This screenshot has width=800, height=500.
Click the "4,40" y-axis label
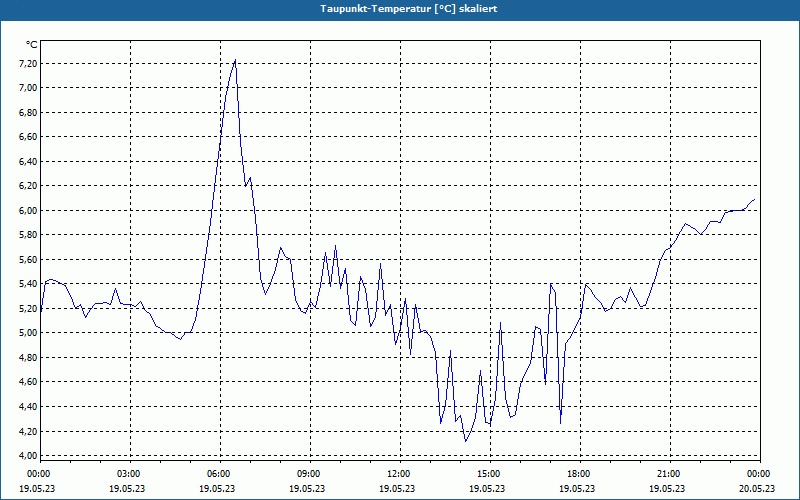tap(28, 407)
